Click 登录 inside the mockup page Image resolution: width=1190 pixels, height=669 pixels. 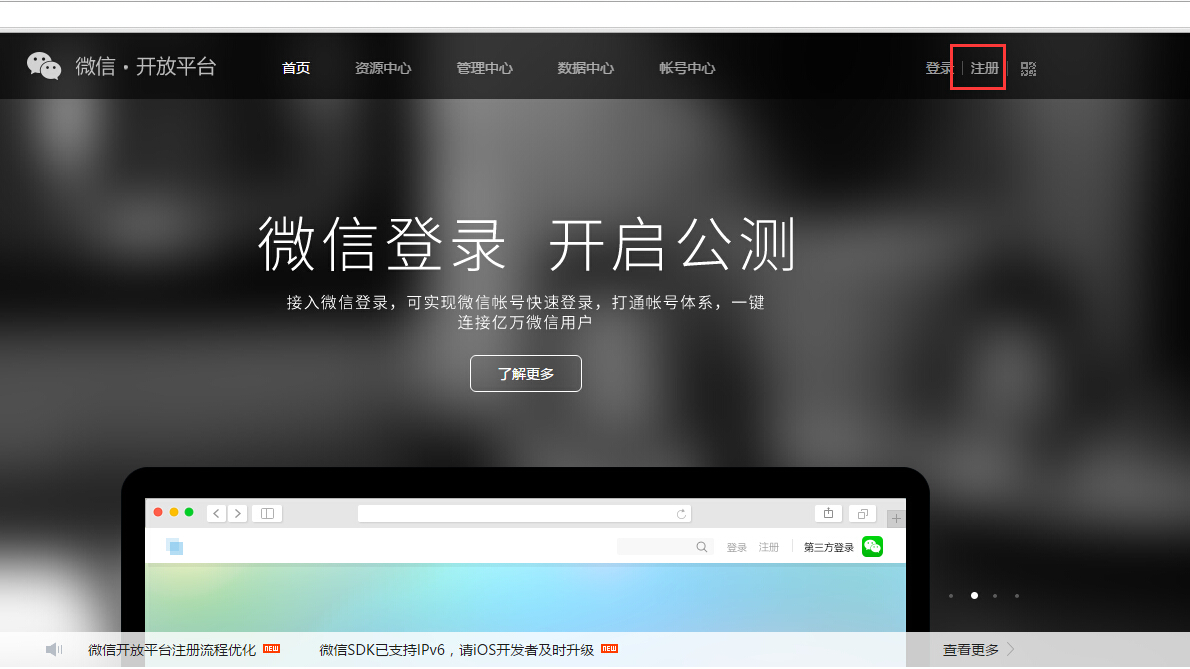(x=737, y=547)
